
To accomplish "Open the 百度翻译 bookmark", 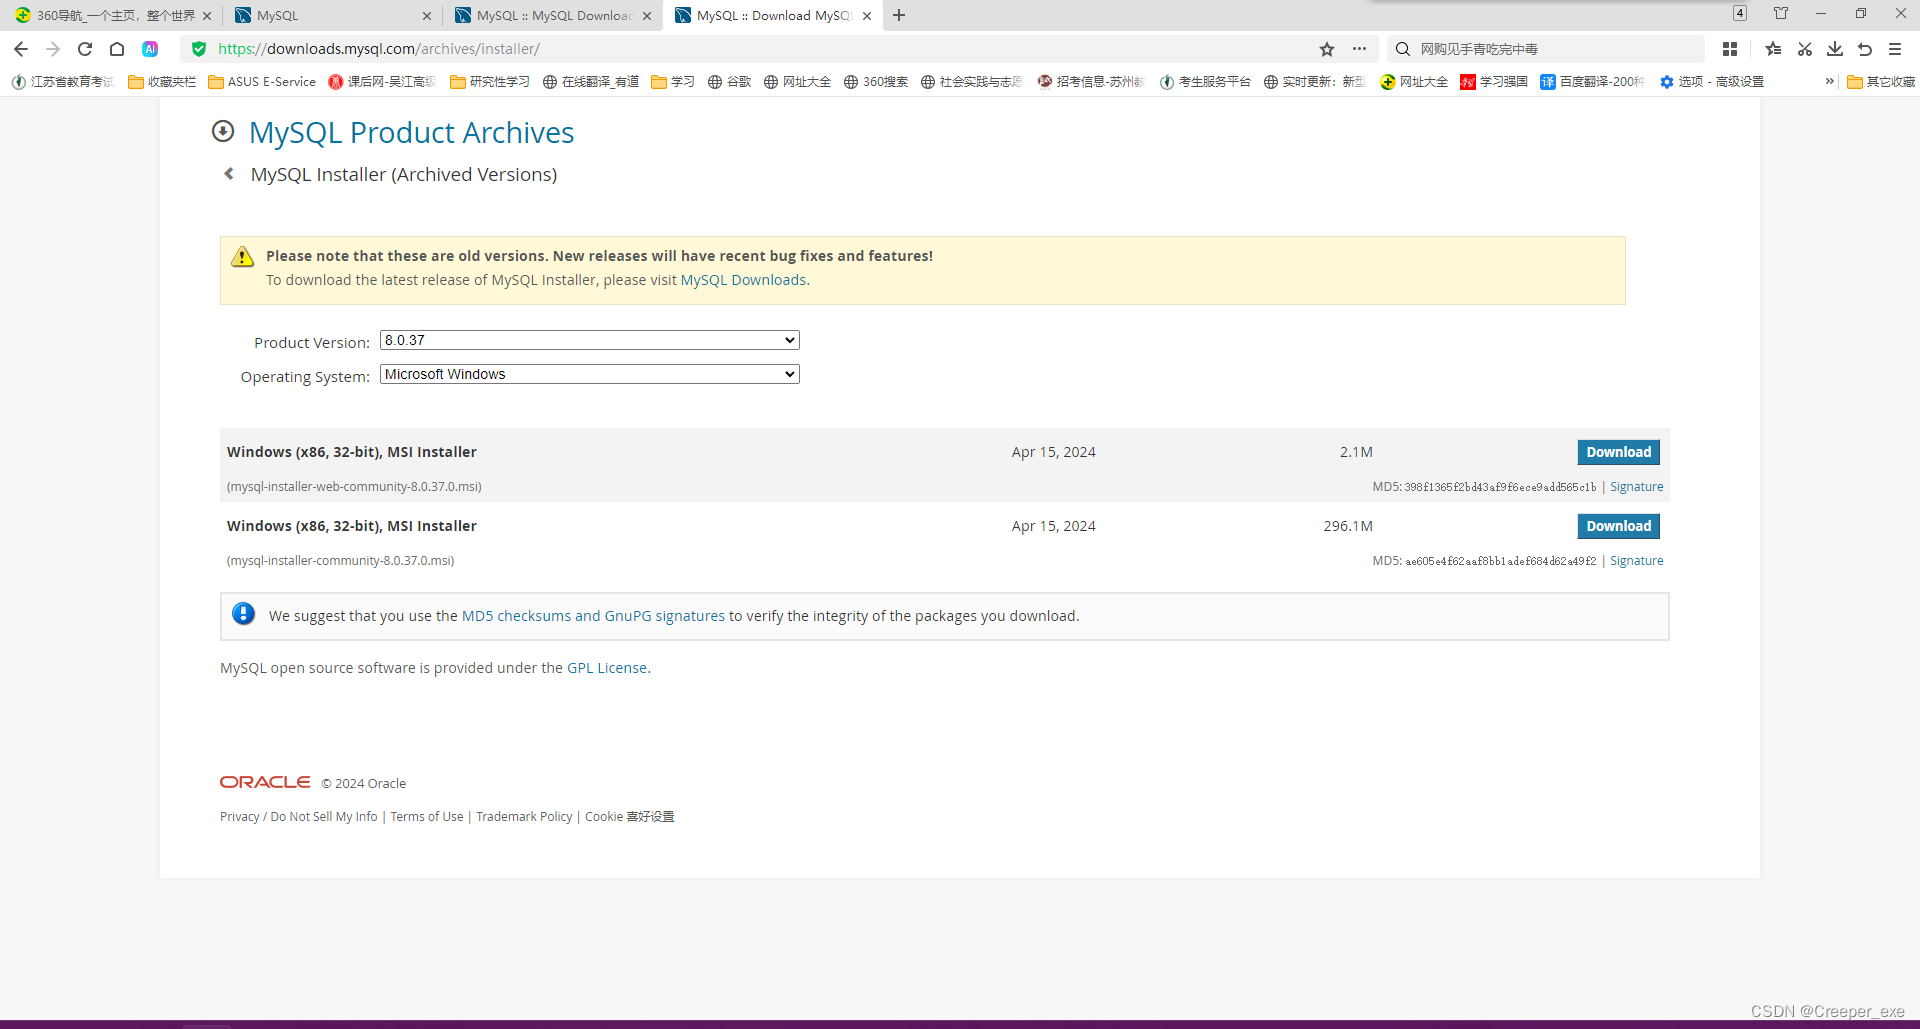I will [x=1593, y=82].
